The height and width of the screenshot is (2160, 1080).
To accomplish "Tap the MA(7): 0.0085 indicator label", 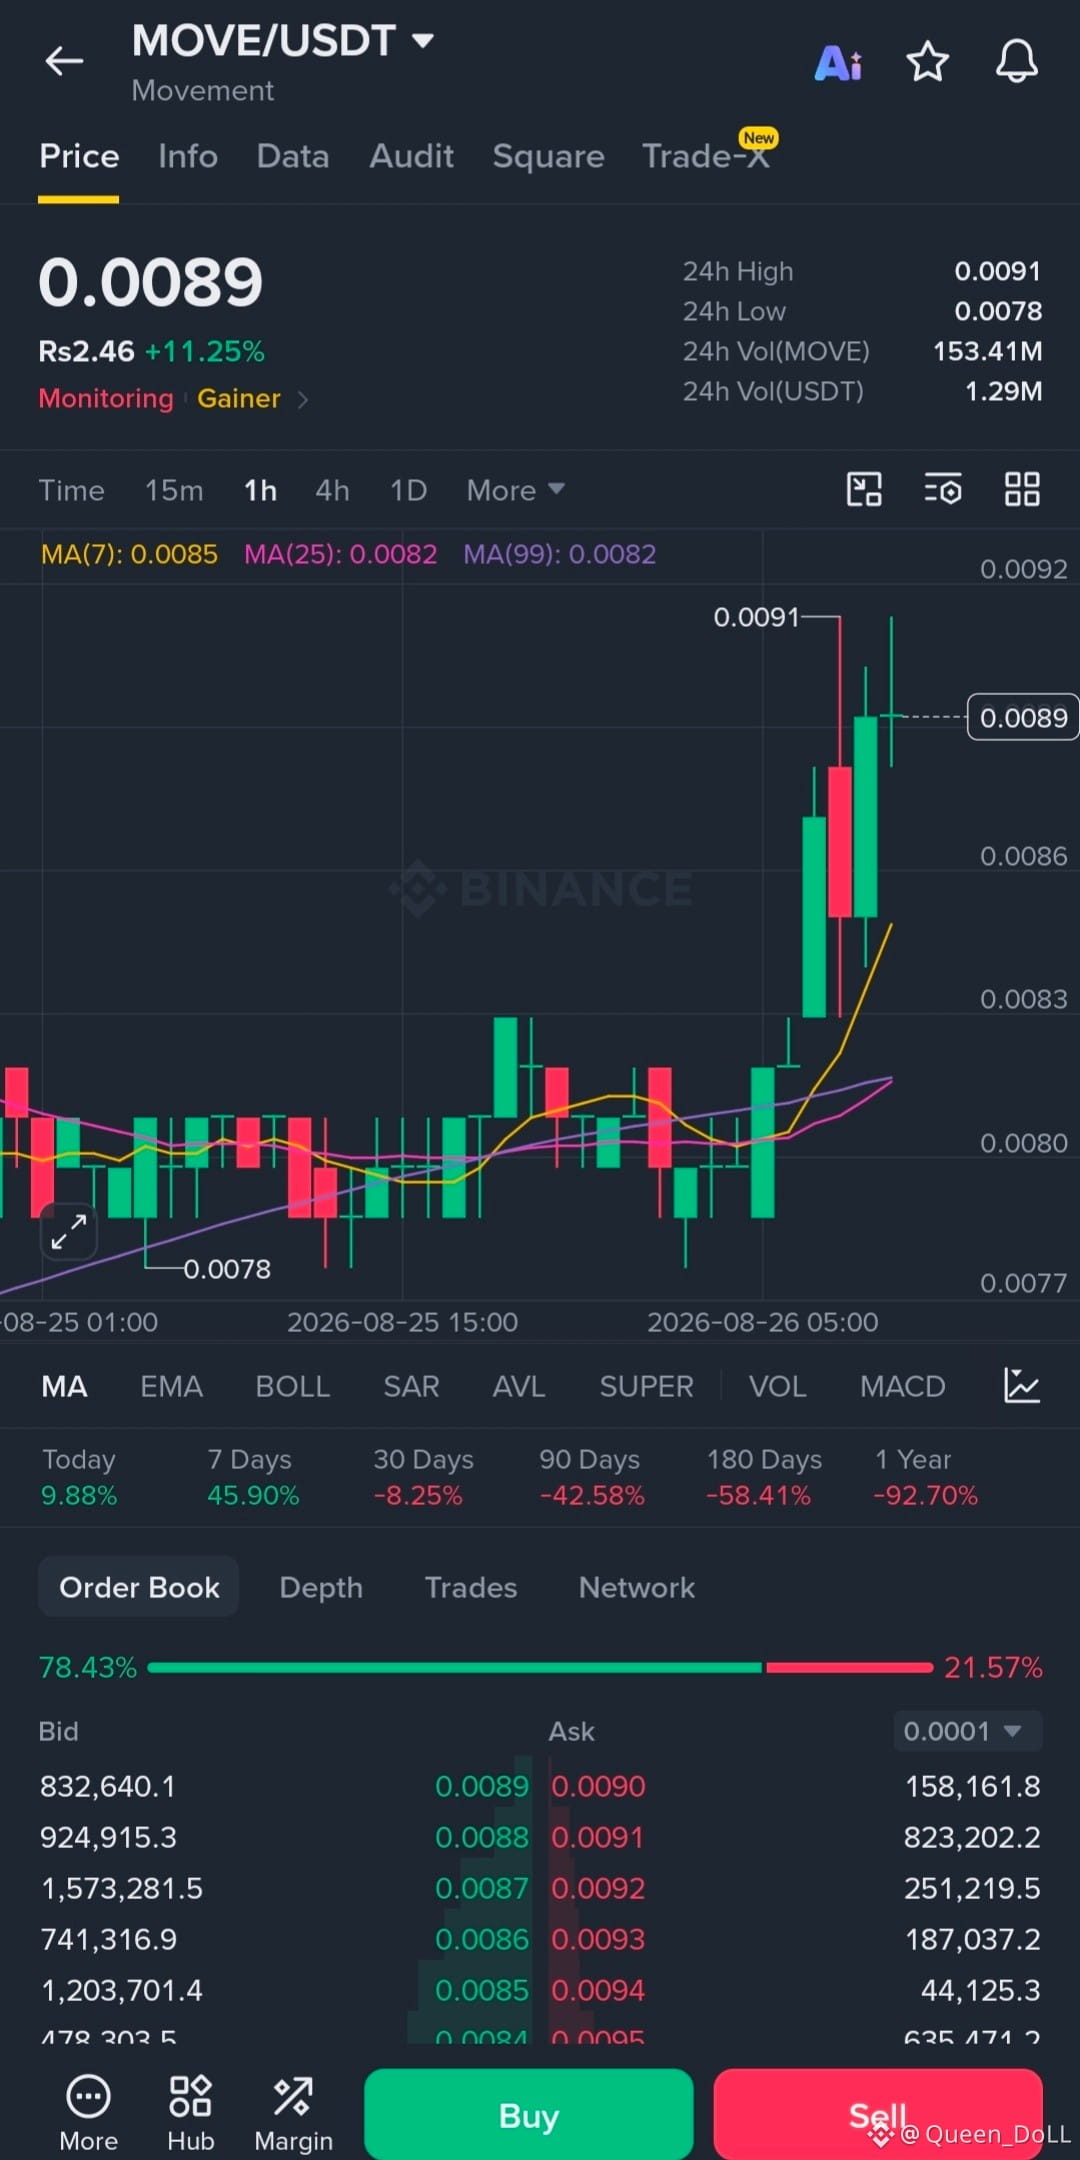I will [x=129, y=554].
